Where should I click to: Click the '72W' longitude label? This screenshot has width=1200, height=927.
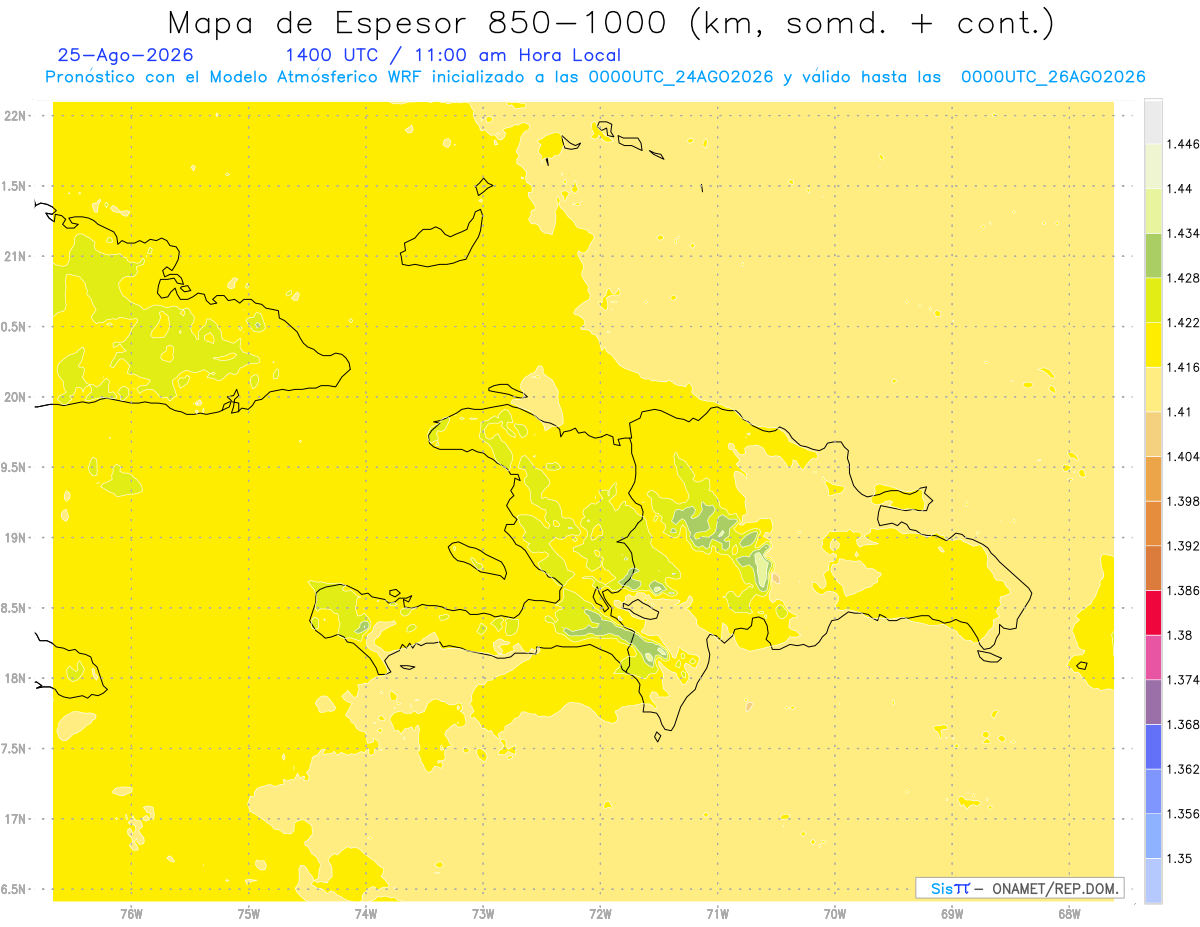(600, 914)
